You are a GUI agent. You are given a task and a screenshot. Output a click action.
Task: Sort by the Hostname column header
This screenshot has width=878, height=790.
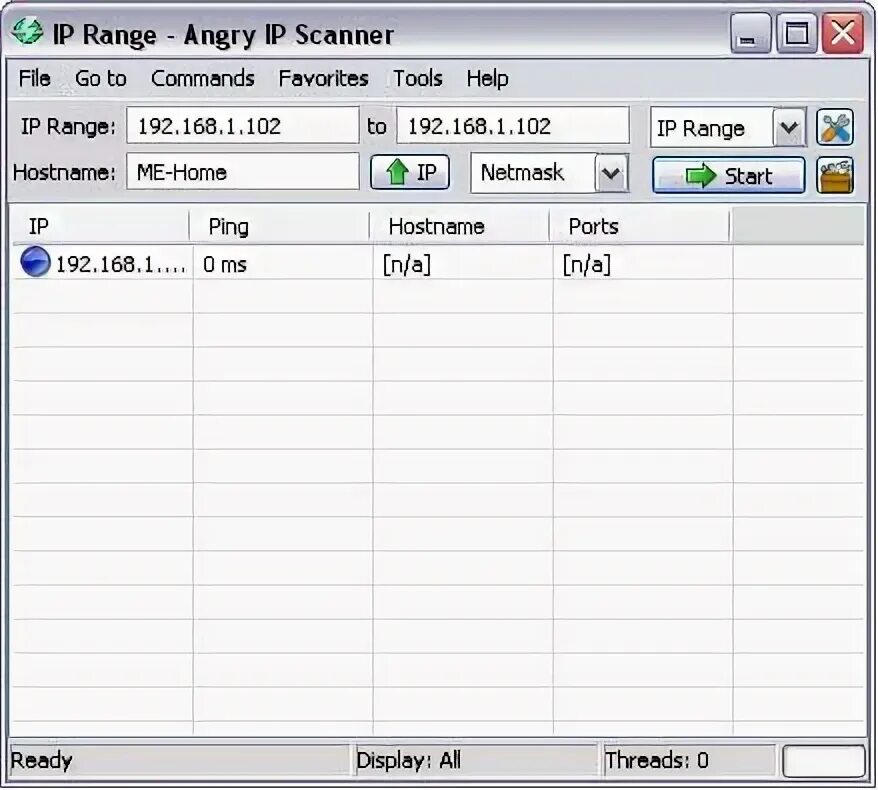point(460,226)
